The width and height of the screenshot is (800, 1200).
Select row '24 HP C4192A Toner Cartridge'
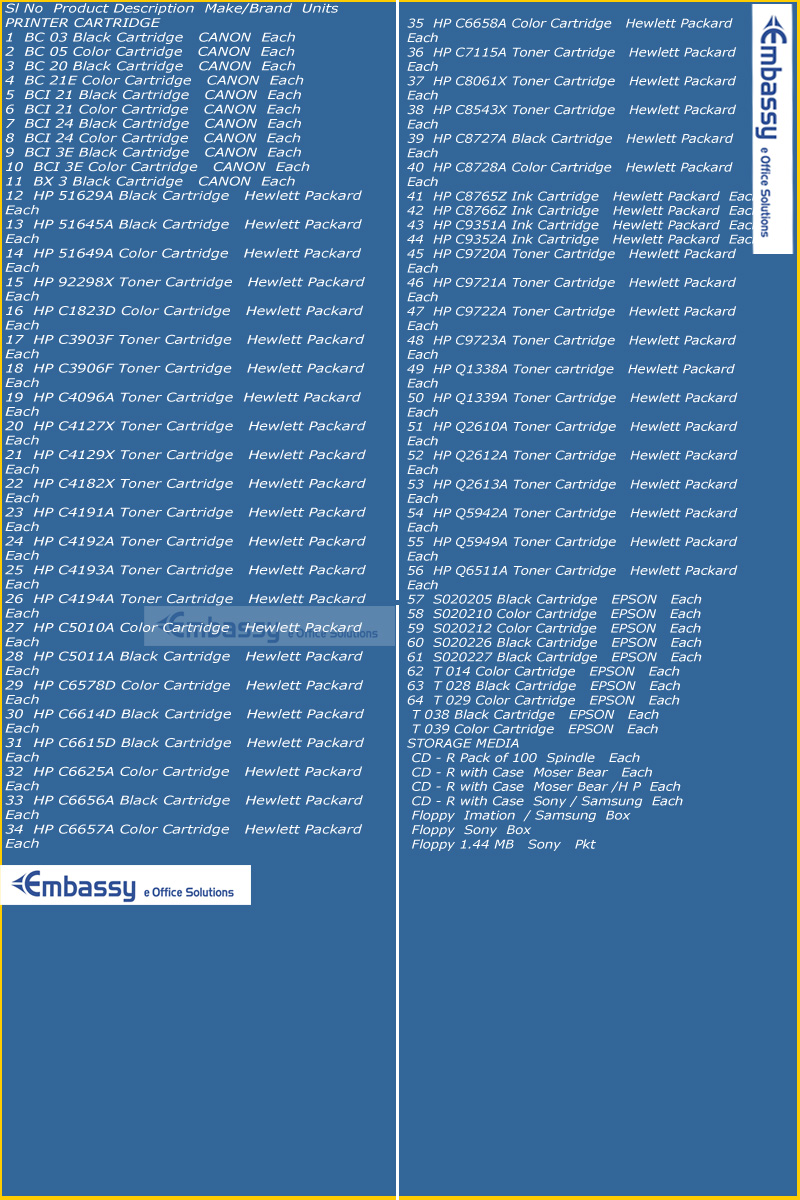185,548
